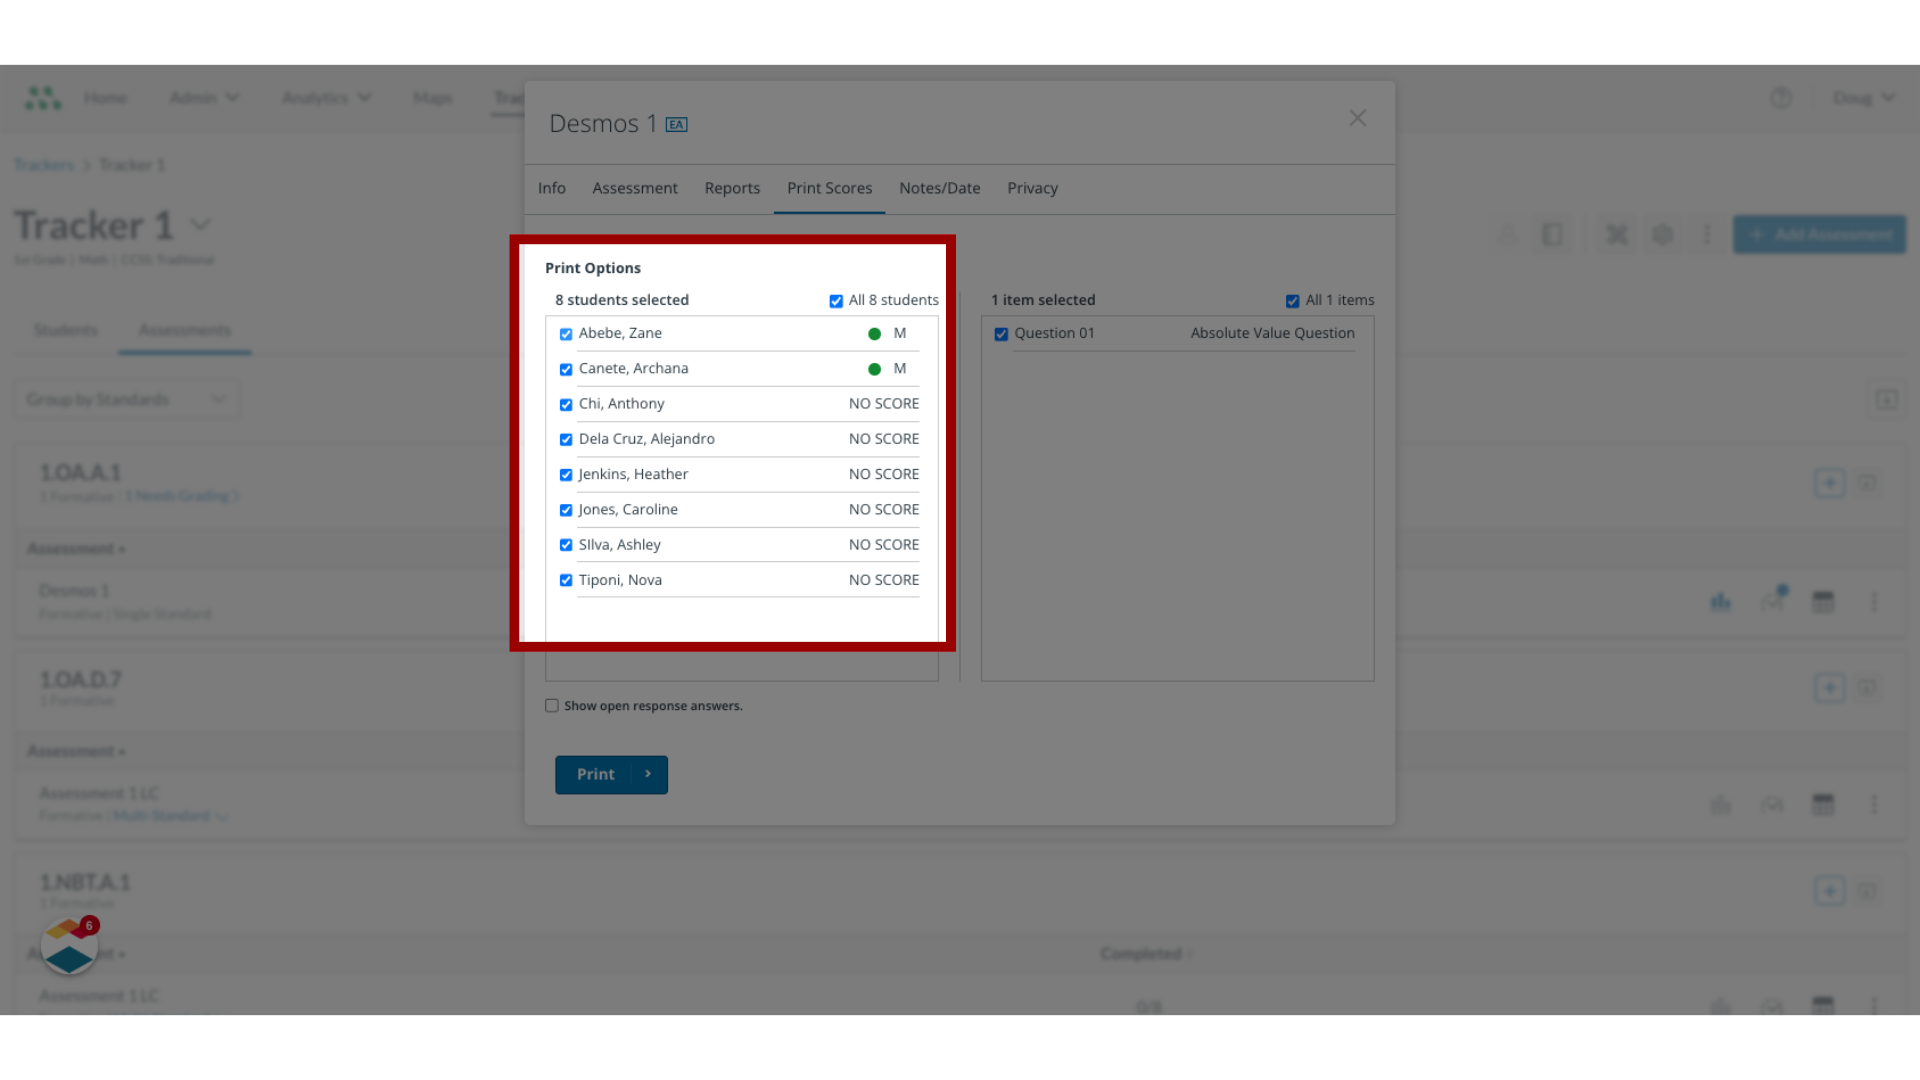Open the Doug user menu
Image resolution: width=1920 pixels, height=1080 pixels.
pos(1863,98)
